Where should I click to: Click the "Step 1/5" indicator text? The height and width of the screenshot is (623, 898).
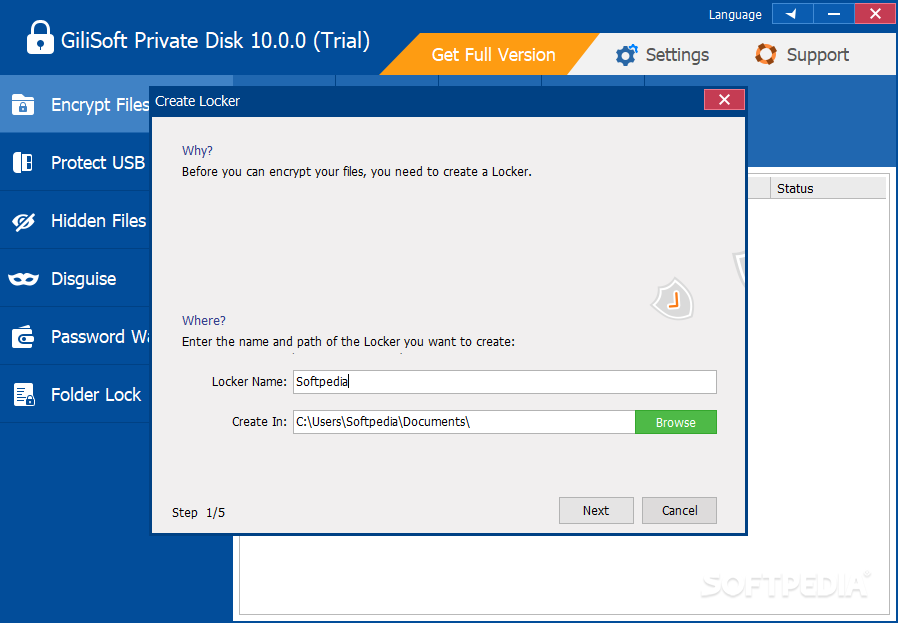199,512
